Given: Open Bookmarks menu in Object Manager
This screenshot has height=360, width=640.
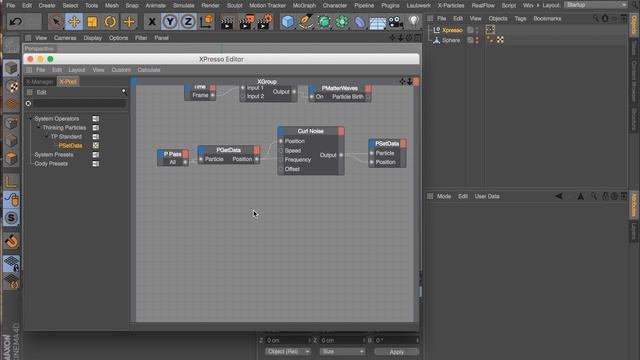Looking at the screenshot, I should (547, 18).
